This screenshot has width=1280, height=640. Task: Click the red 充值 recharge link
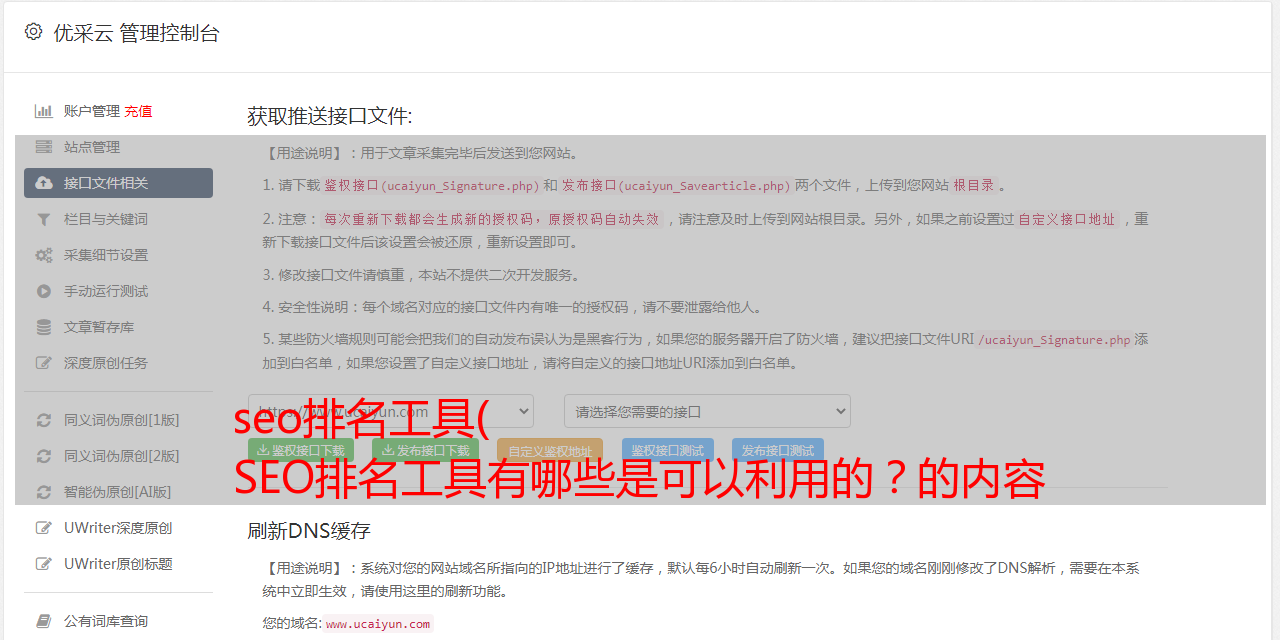point(138,111)
